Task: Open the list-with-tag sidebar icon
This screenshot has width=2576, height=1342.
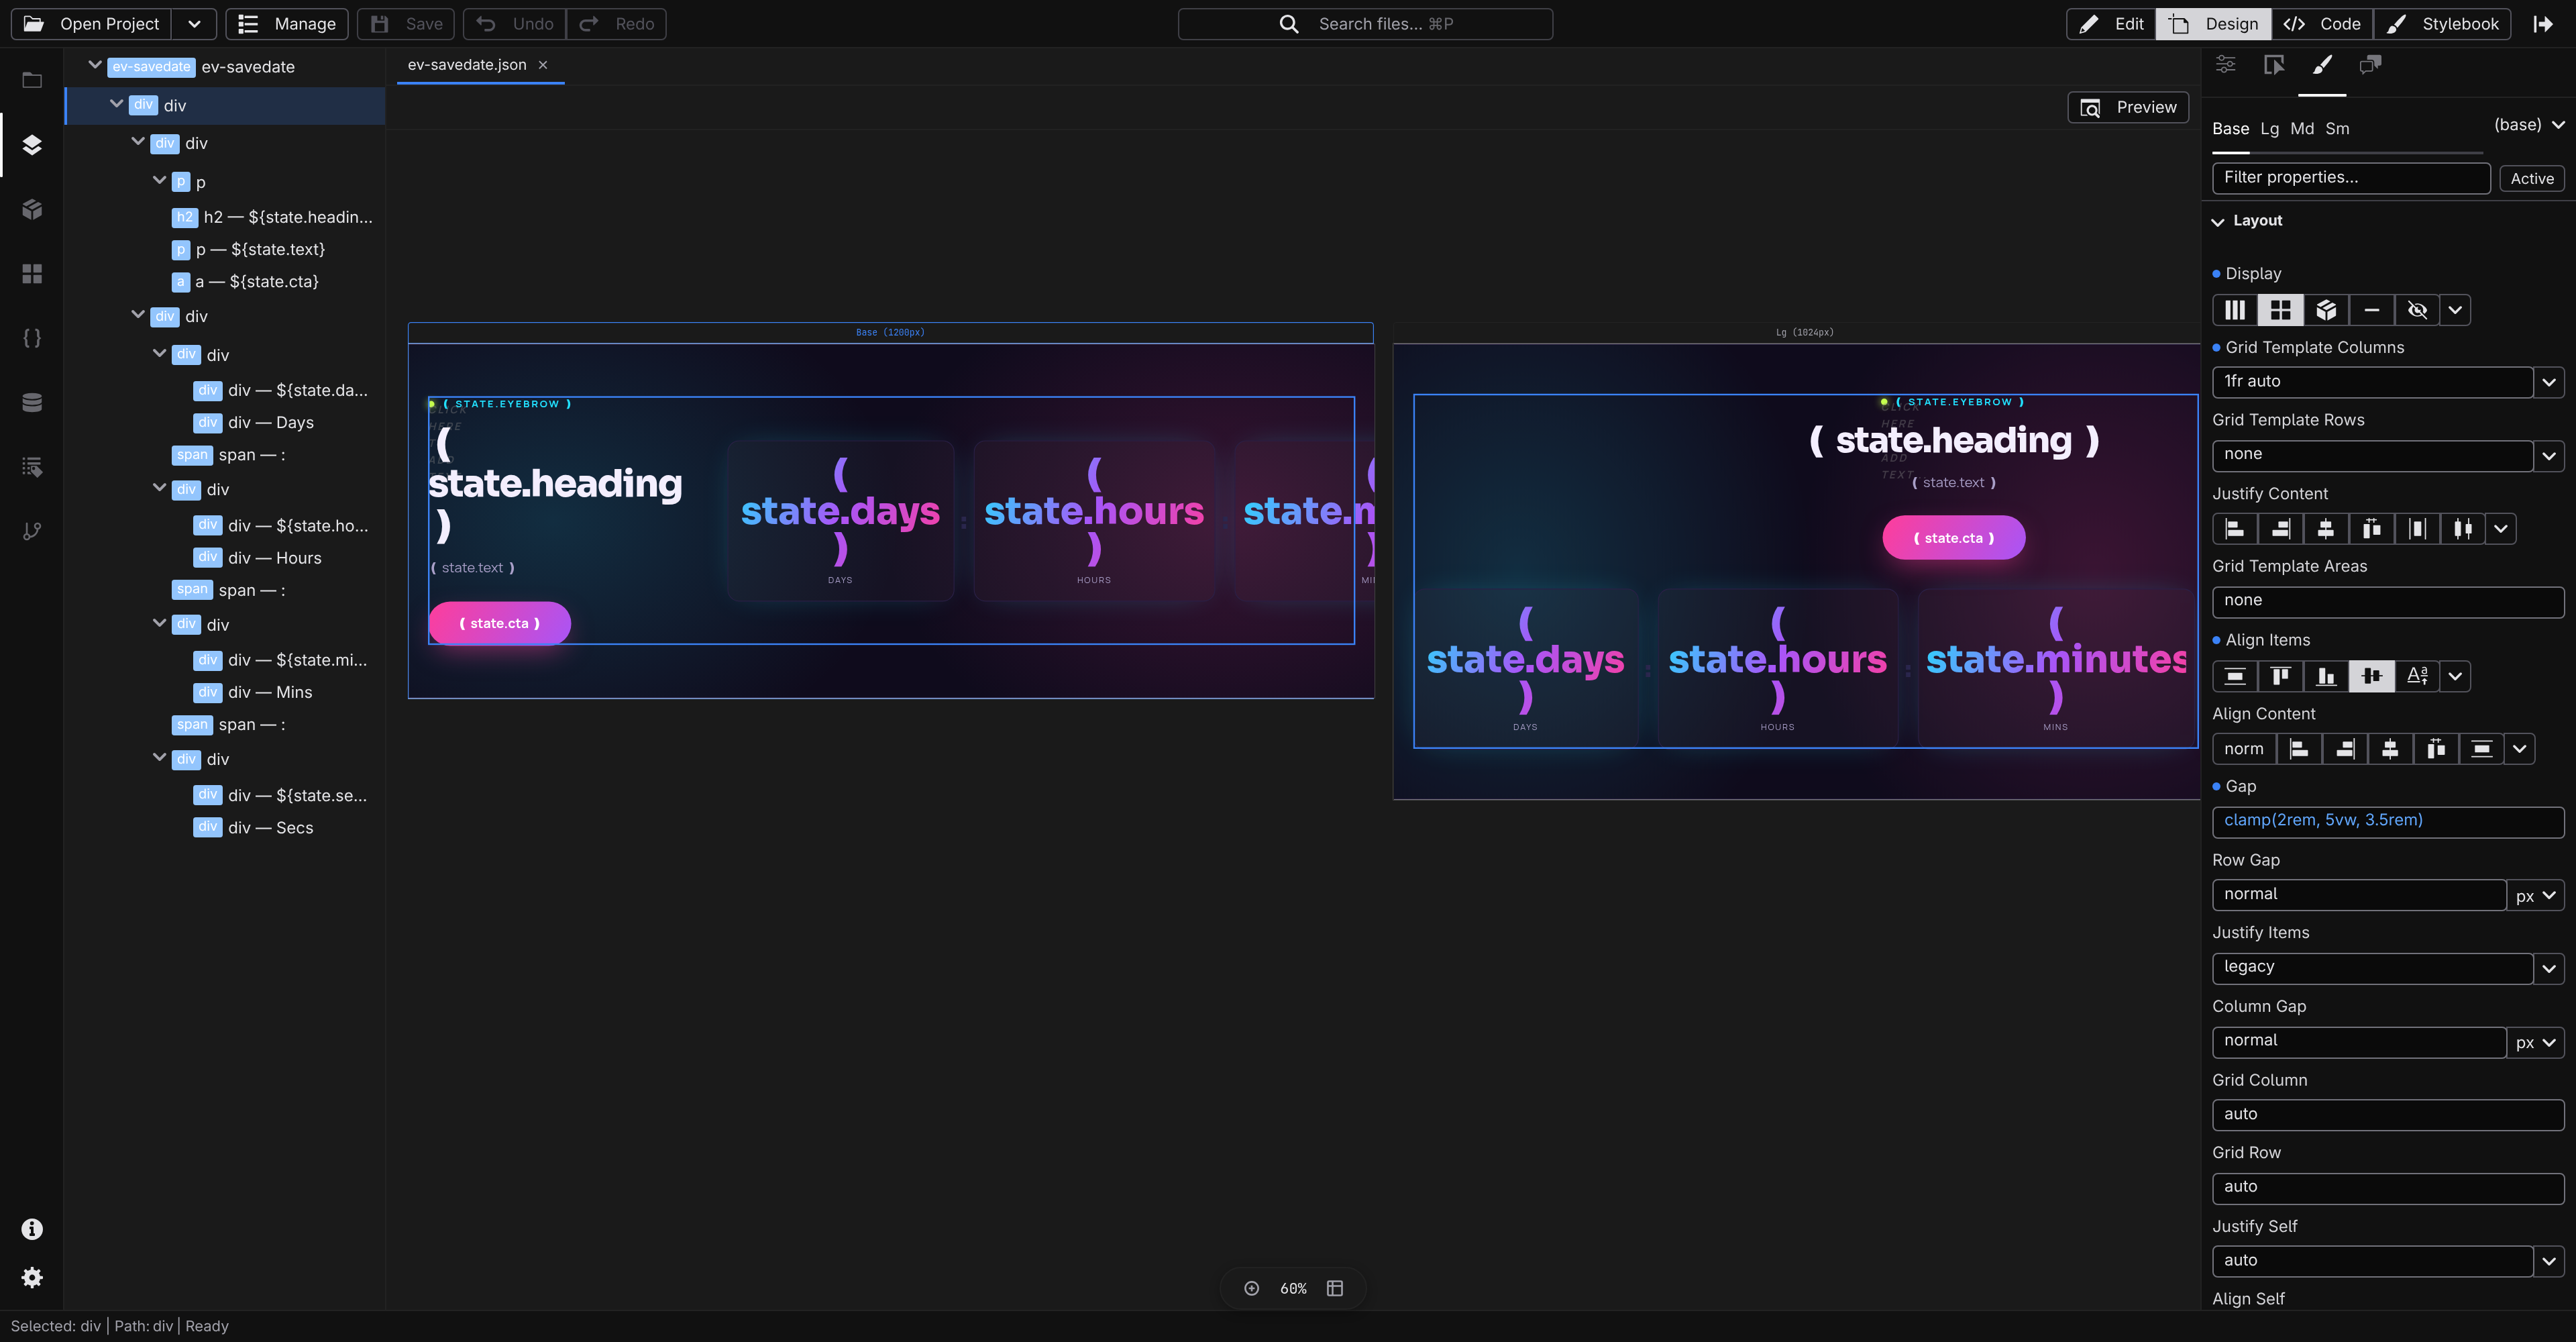Action: pos(32,467)
